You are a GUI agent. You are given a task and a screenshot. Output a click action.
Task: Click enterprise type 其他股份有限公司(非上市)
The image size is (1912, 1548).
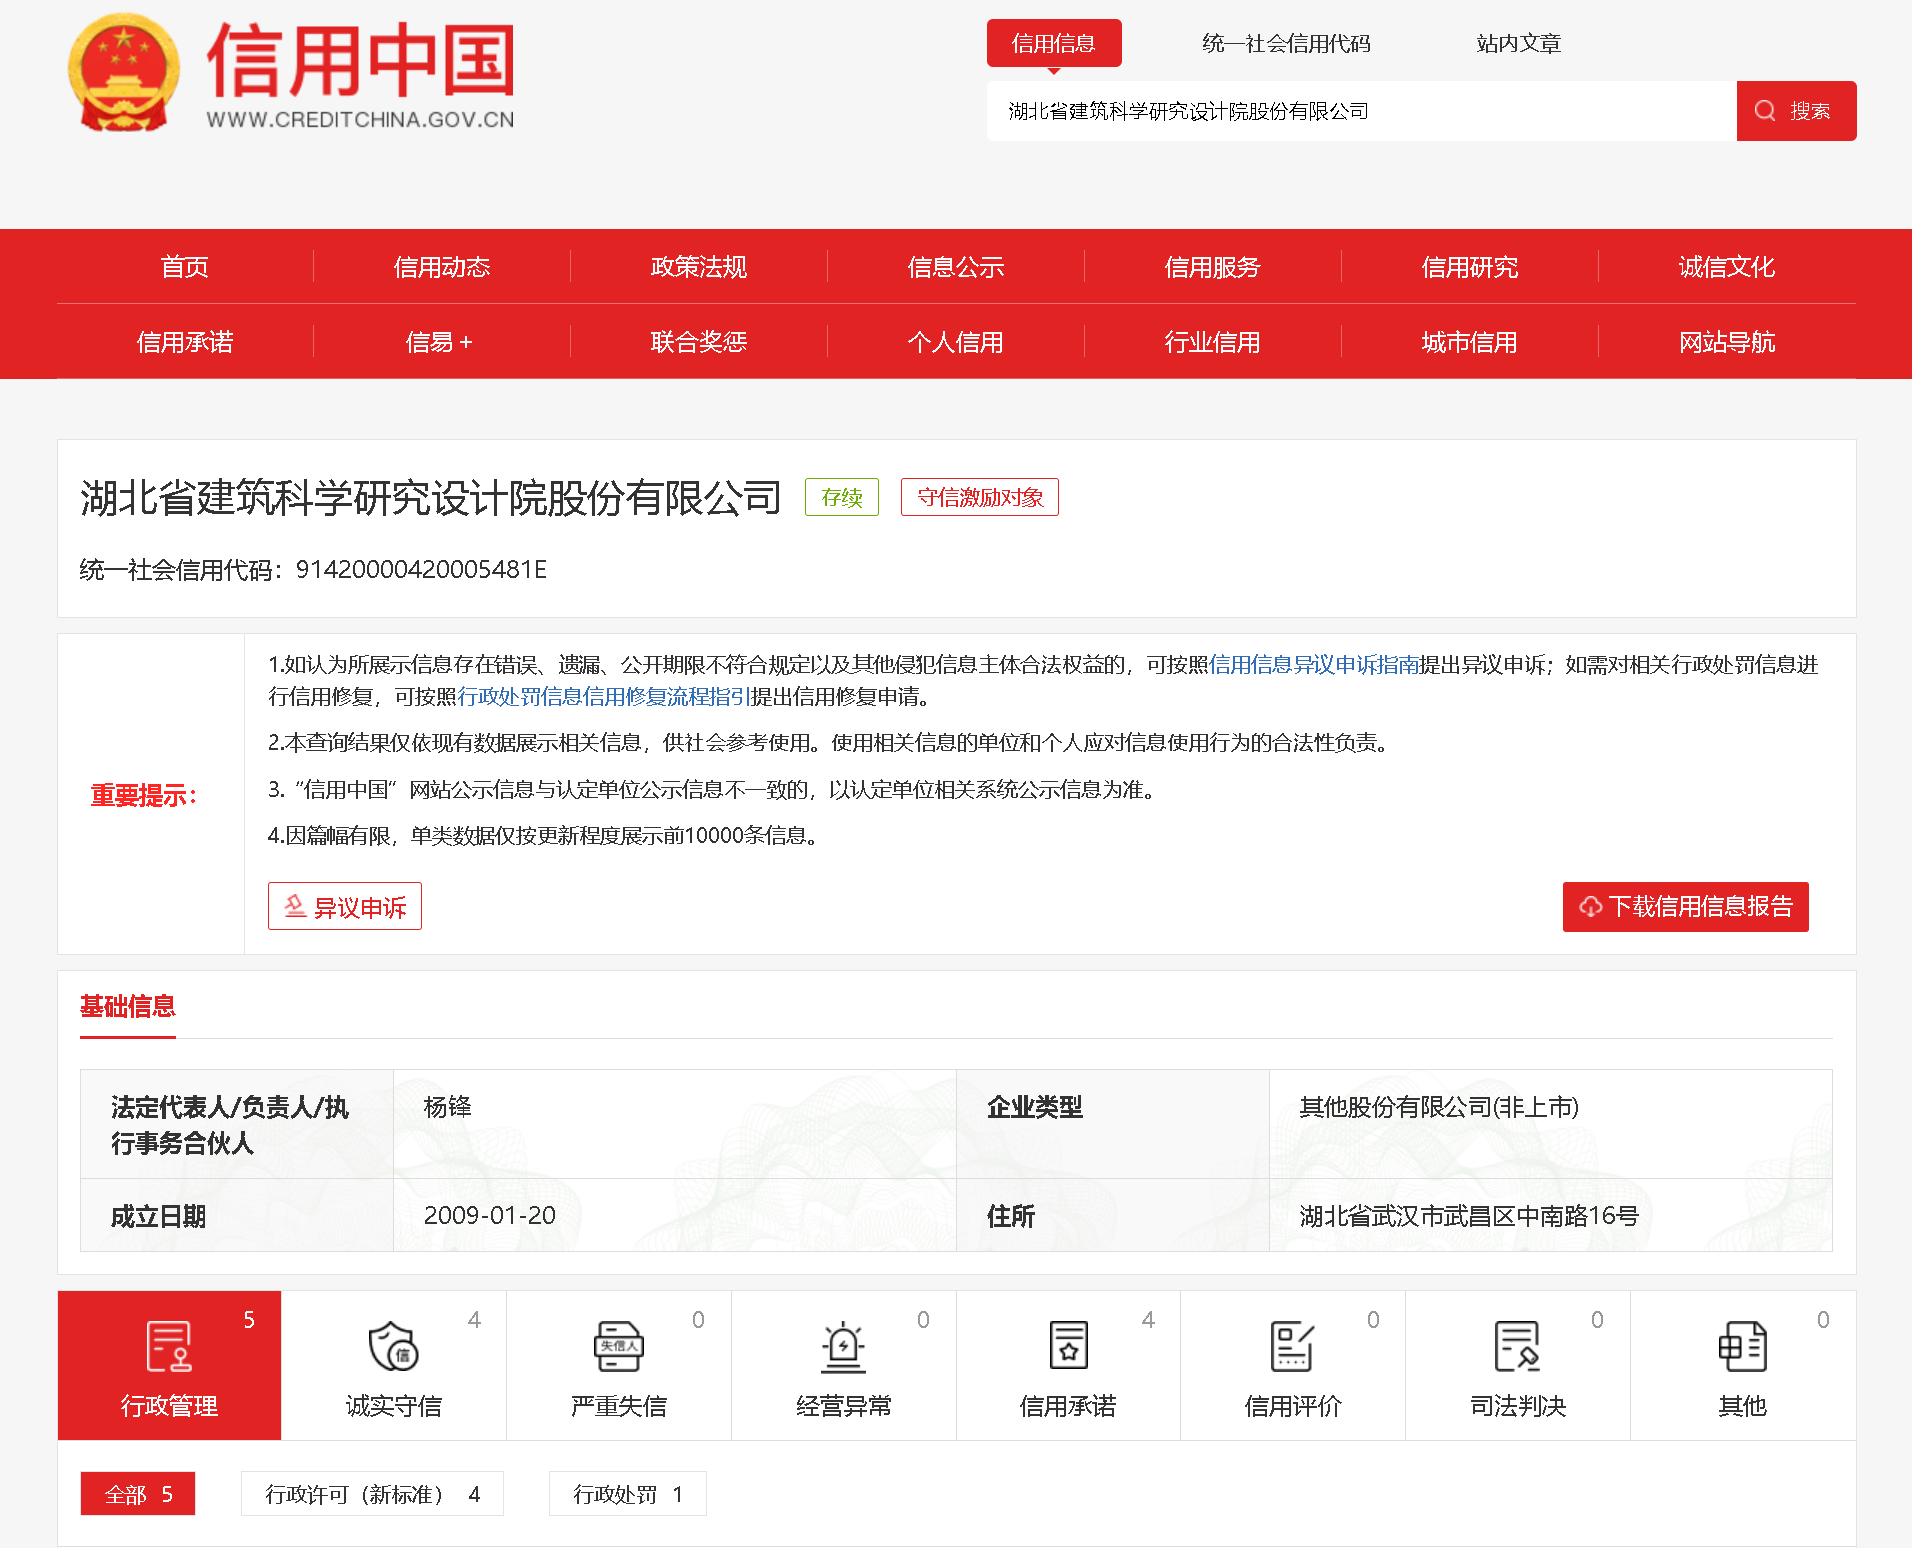point(1439,1107)
